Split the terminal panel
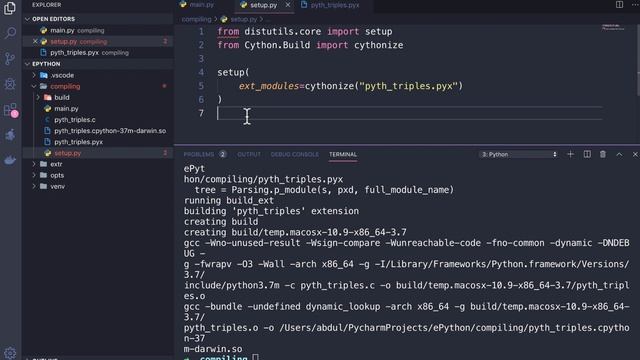The image size is (640, 360). (x=587, y=154)
